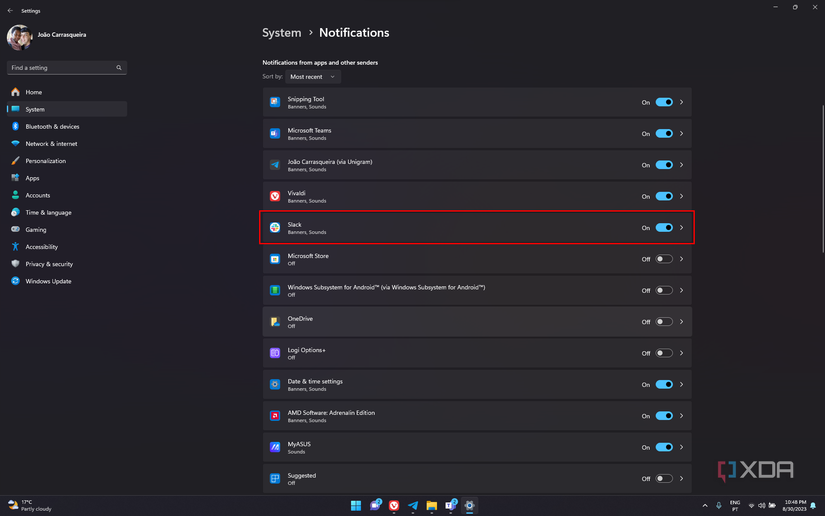Expand Snipping Tool notification settings chevron
Image resolution: width=825 pixels, height=516 pixels.
(682, 102)
